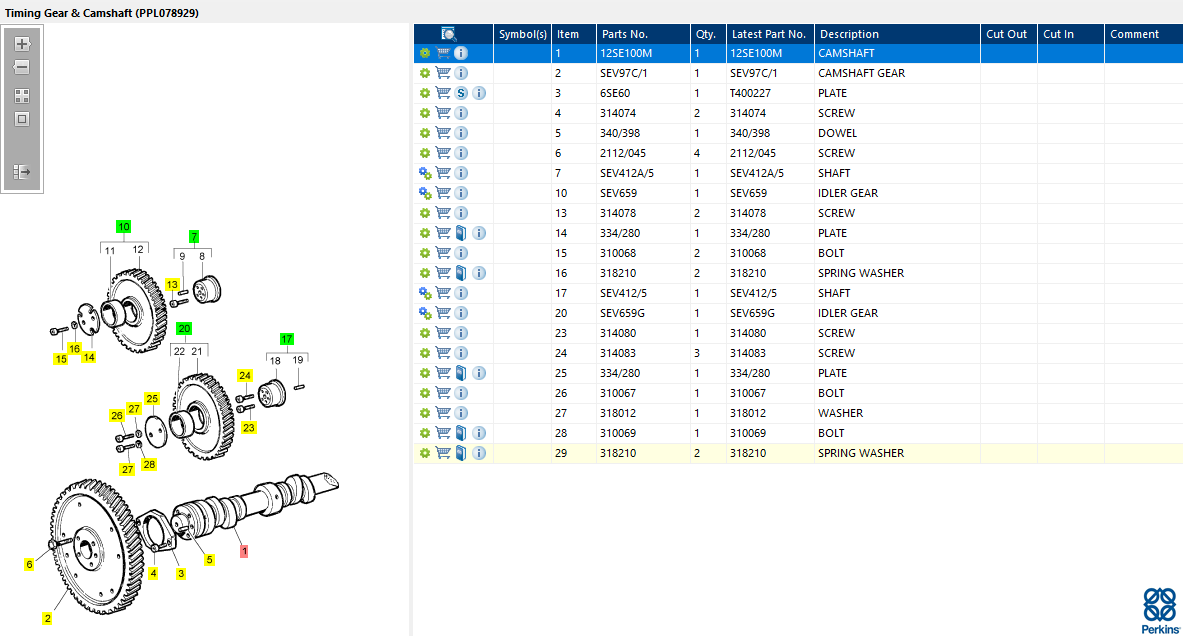The width and height of the screenshot is (1183, 636).
Task: Show info for SPRING WASHER item 29
Action: tap(479, 453)
